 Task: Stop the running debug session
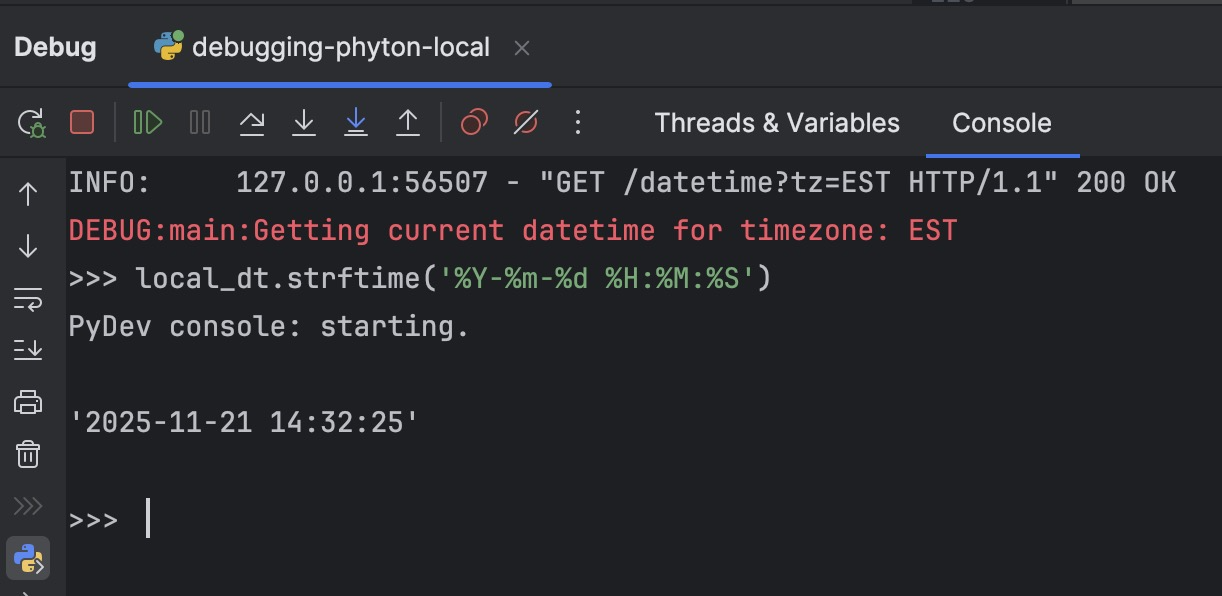pyautogui.click(x=82, y=123)
